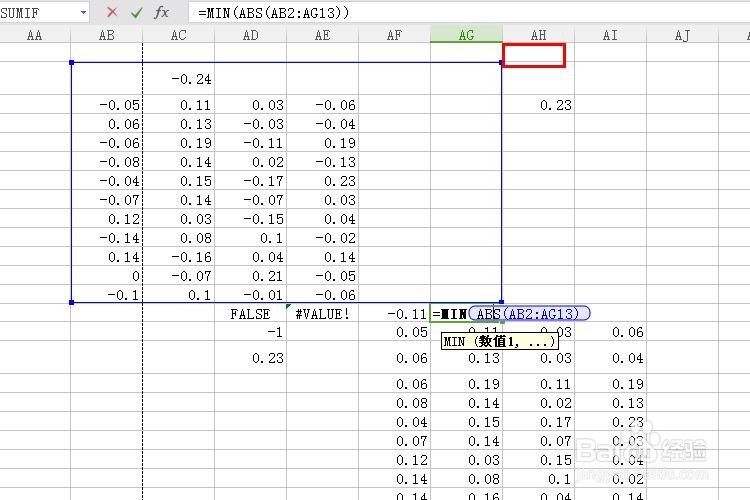Click the cell with 0.12 in column AB
This screenshot has height=500, width=750.
107,219
